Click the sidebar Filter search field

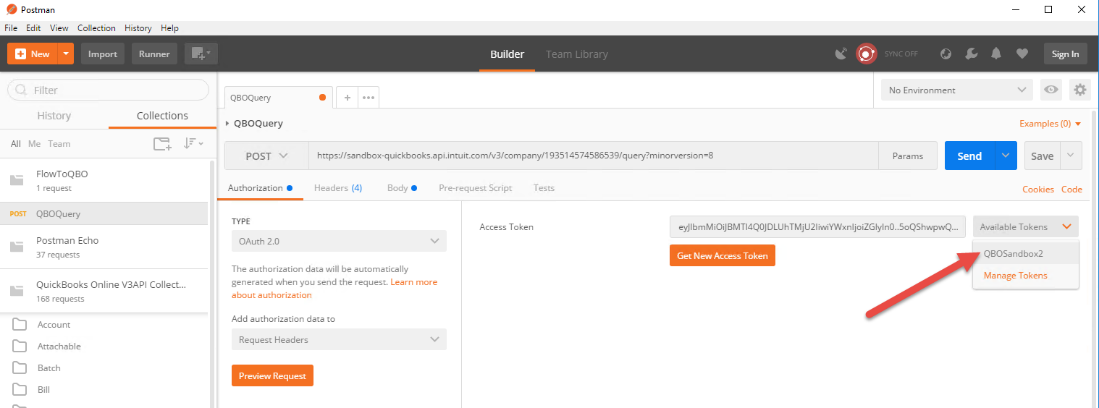pyautogui.click(x=108, y=90)
